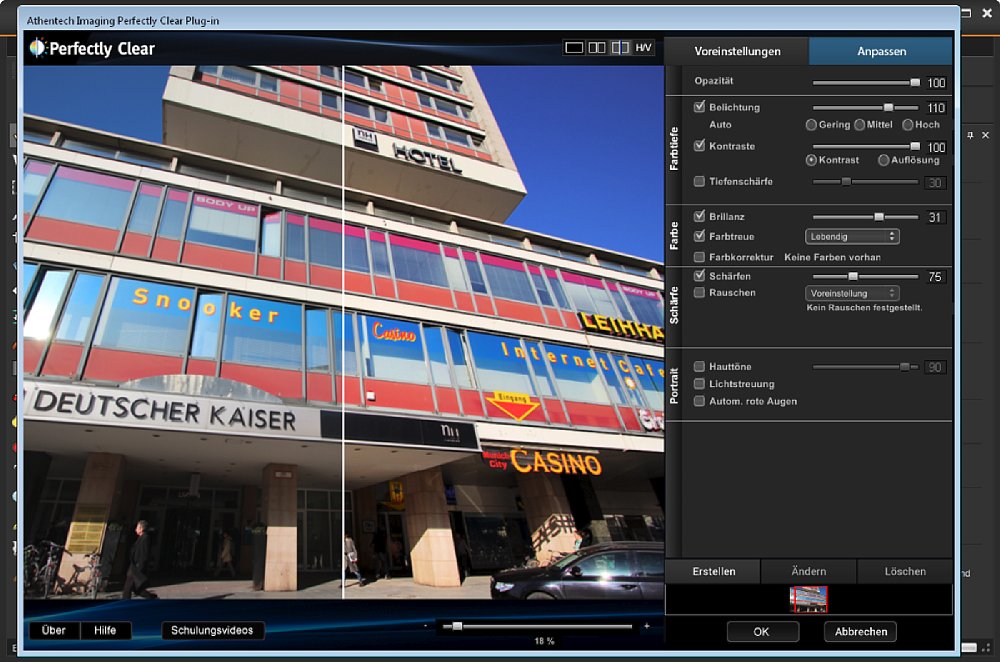
Task: Click the Brillanz slider handle
Action: coord(879,217)
